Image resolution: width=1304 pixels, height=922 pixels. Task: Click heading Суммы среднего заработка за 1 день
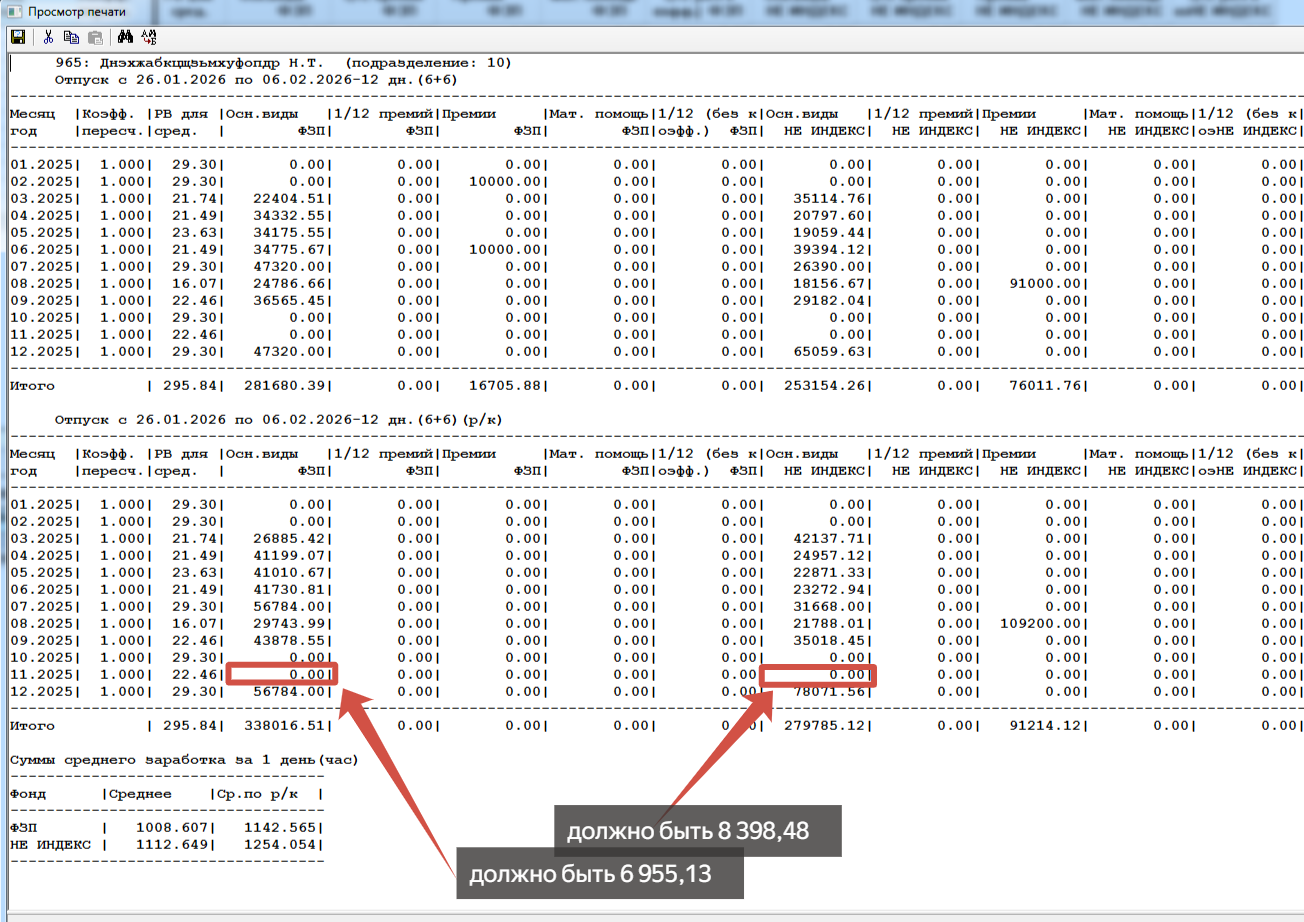coord(183,760)
